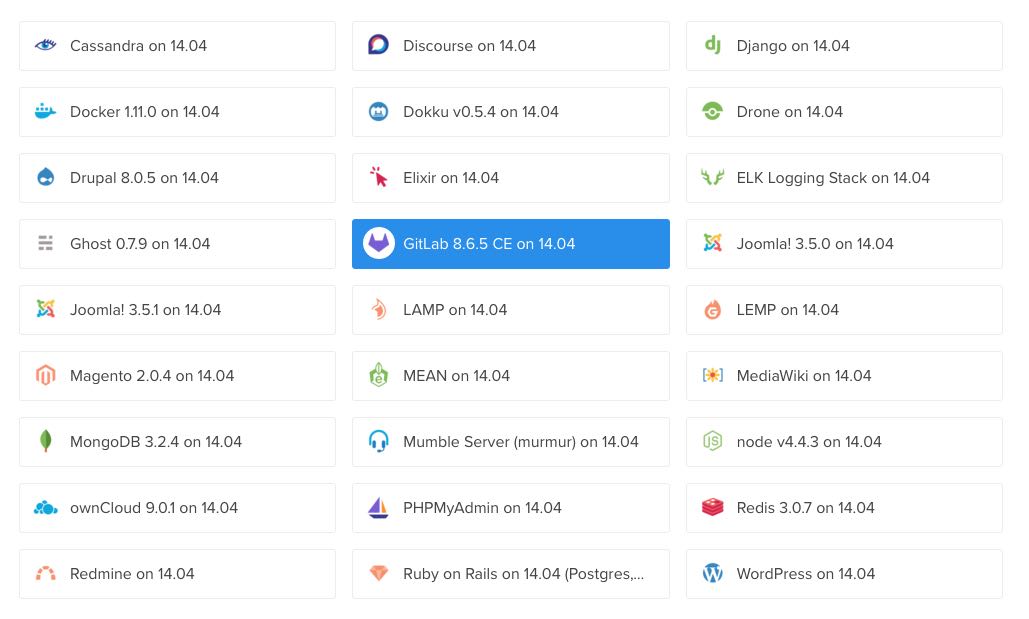Pick Drupal 8.0.5 on 14.04
The height and width of the screenshot is (619, 1029).
tap(177, 178)
